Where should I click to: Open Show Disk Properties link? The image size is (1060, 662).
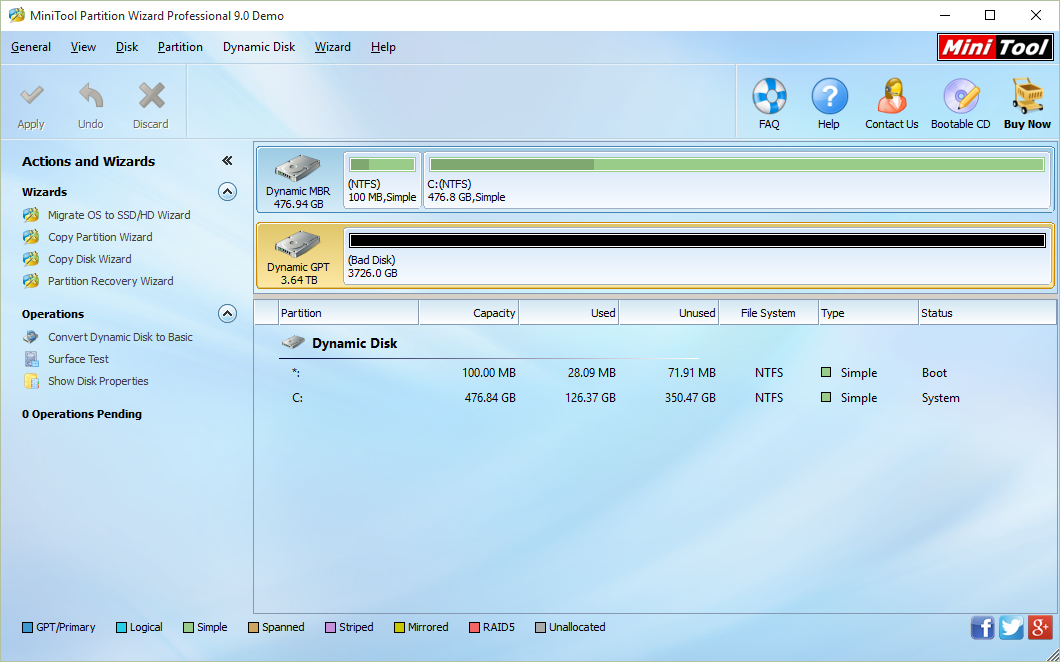(98, 381)
